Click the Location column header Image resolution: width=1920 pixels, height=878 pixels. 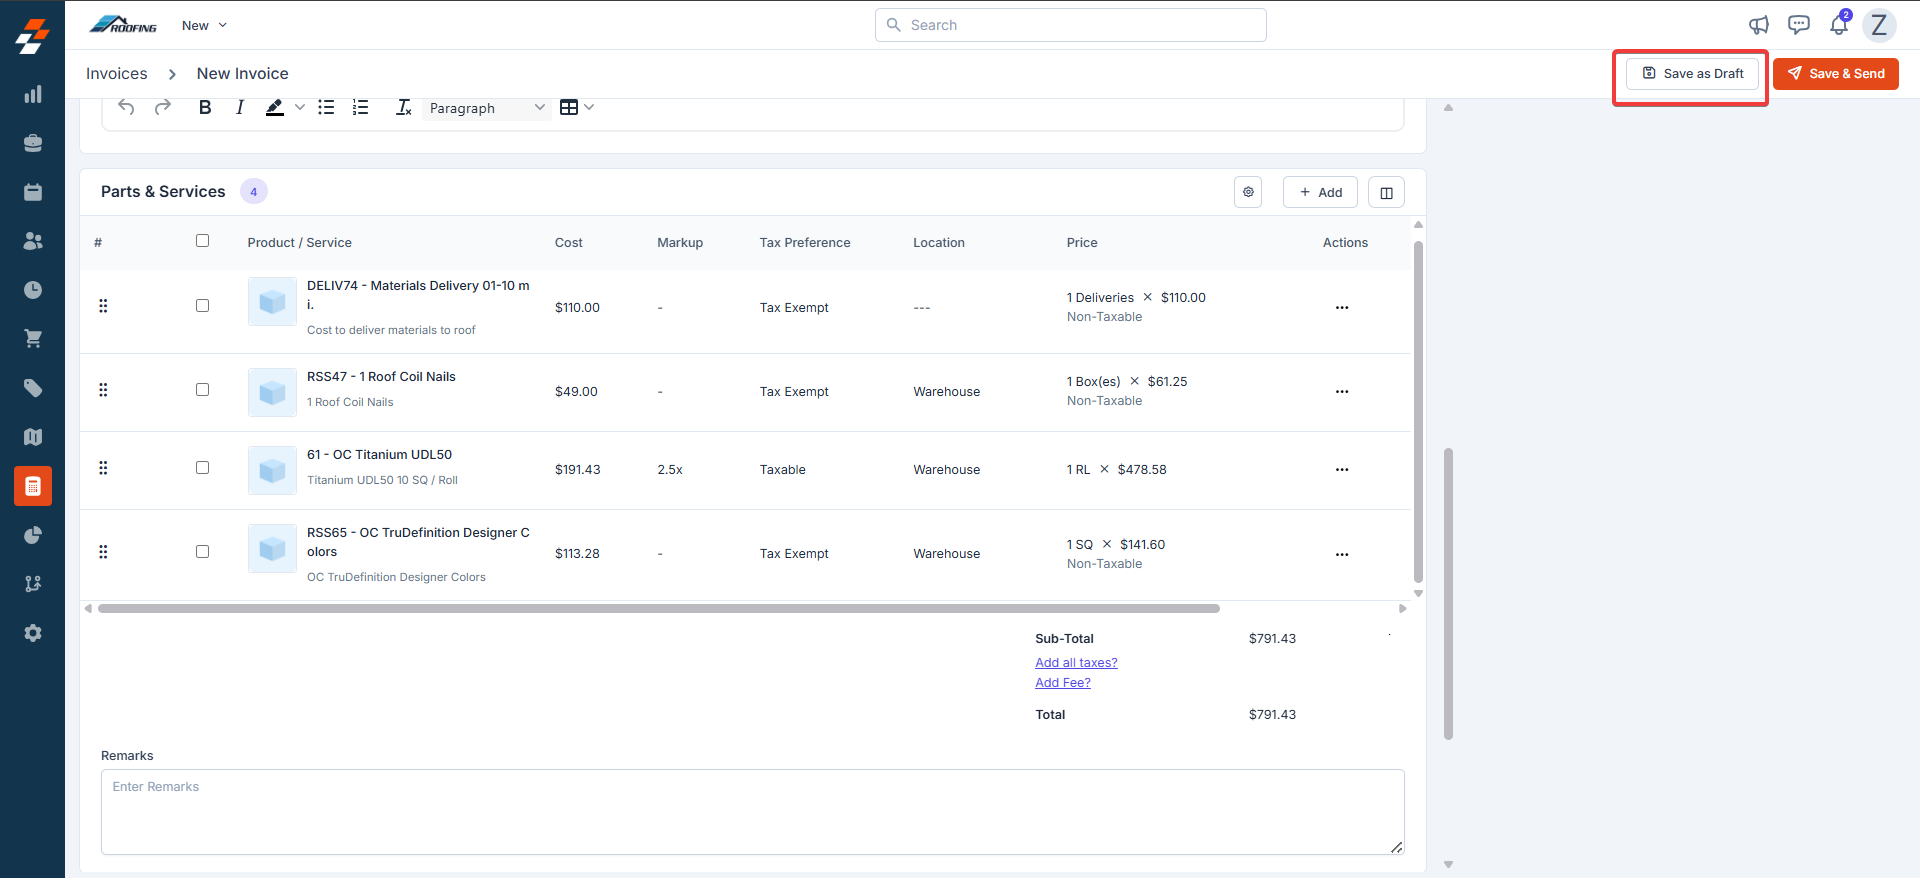pos(939,243)
